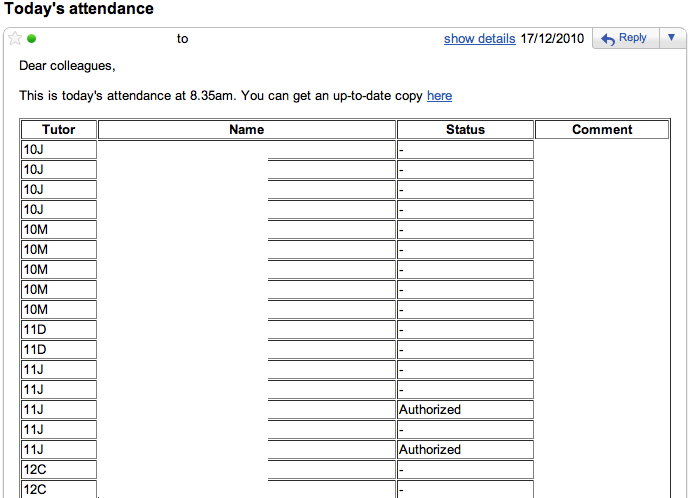The width and height of the screenshot is (691, 498).
Task: Select the Status column header
Action: [465, 129]
